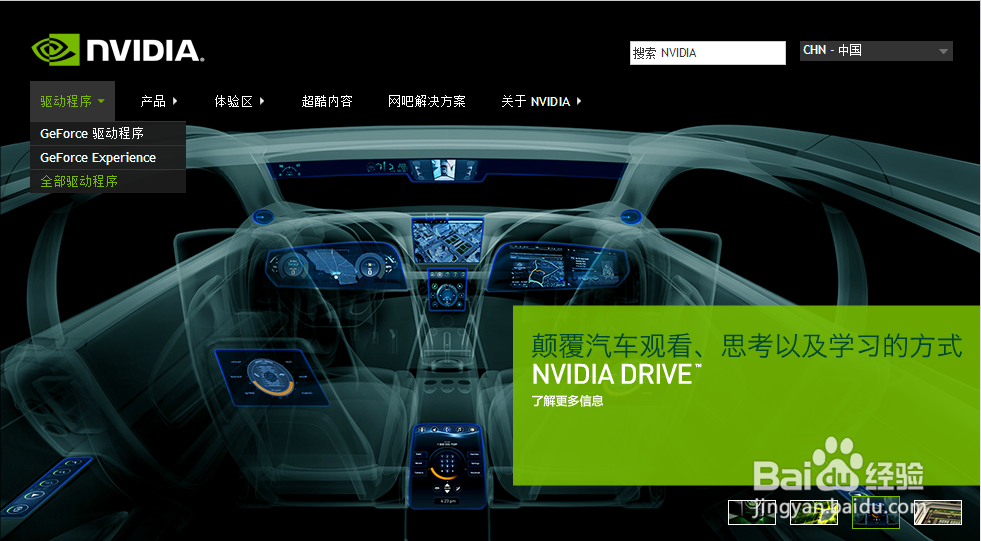Click the 了解更多信息 link

[x=567, y=401]
